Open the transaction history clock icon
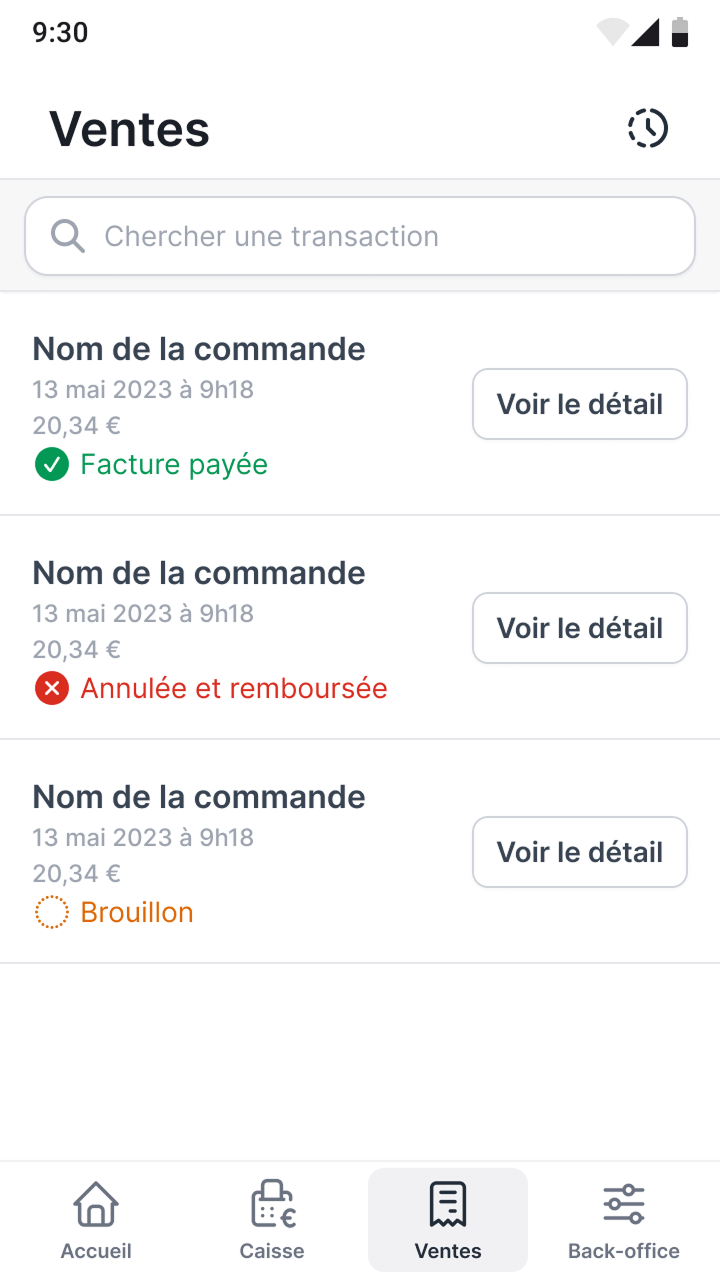 647,128
